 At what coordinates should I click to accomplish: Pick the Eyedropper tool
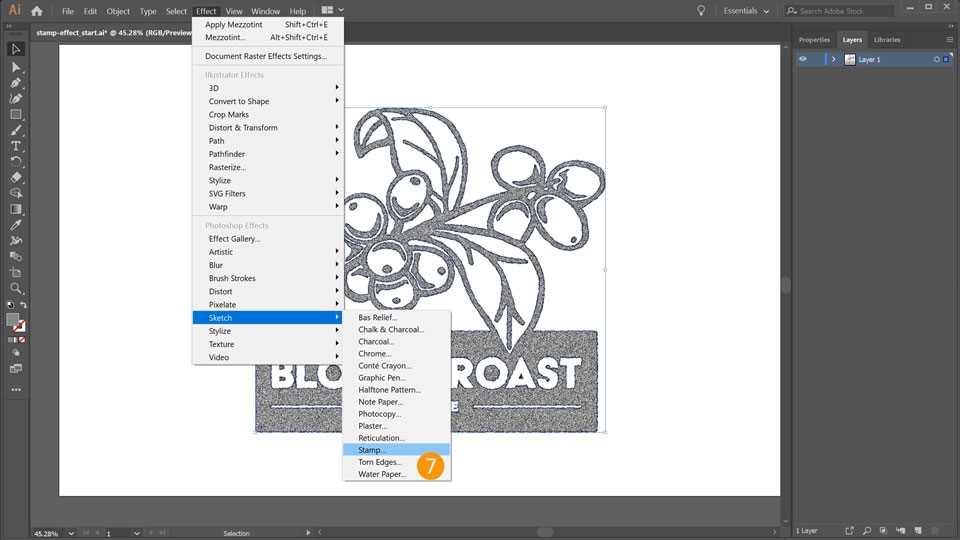[16, 225]
